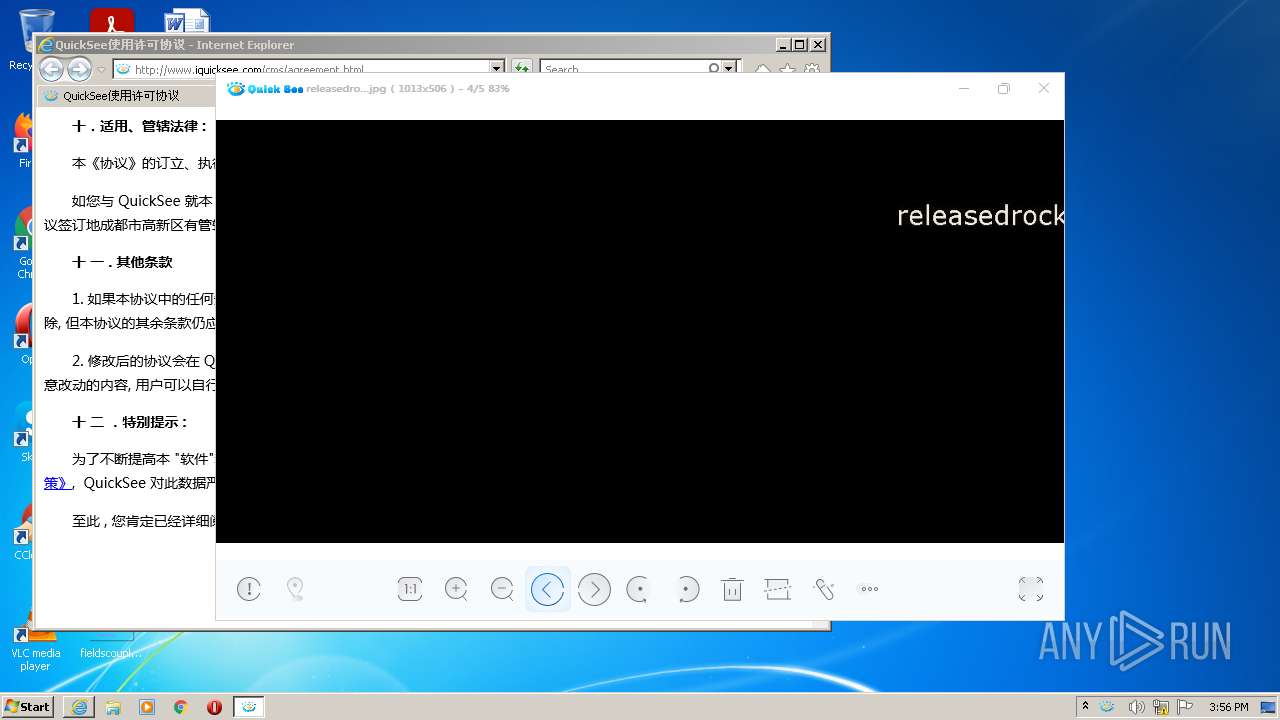This screenshot has height=720, width=1280.
Task: Rotate image counterclockwise
Action: coord(639,589)
